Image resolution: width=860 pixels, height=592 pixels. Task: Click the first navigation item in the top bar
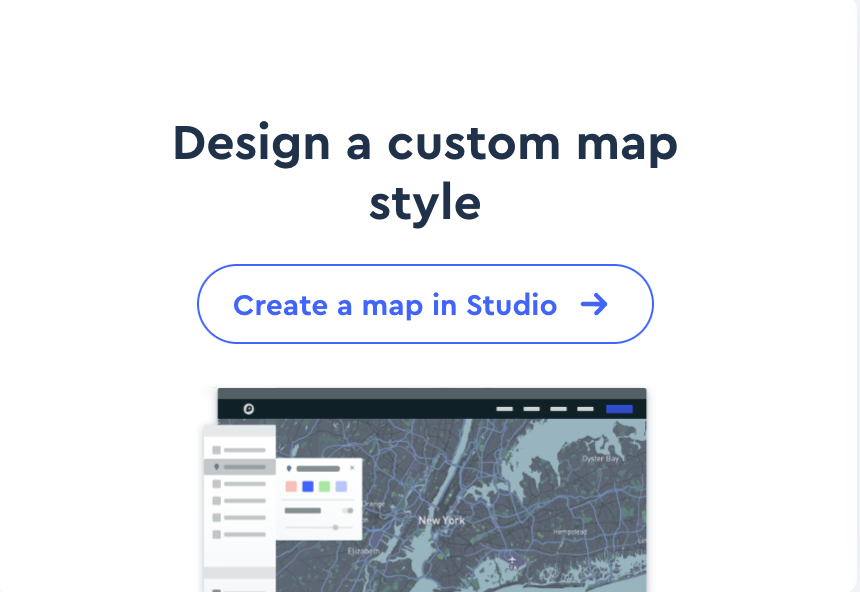pos(504,409)
